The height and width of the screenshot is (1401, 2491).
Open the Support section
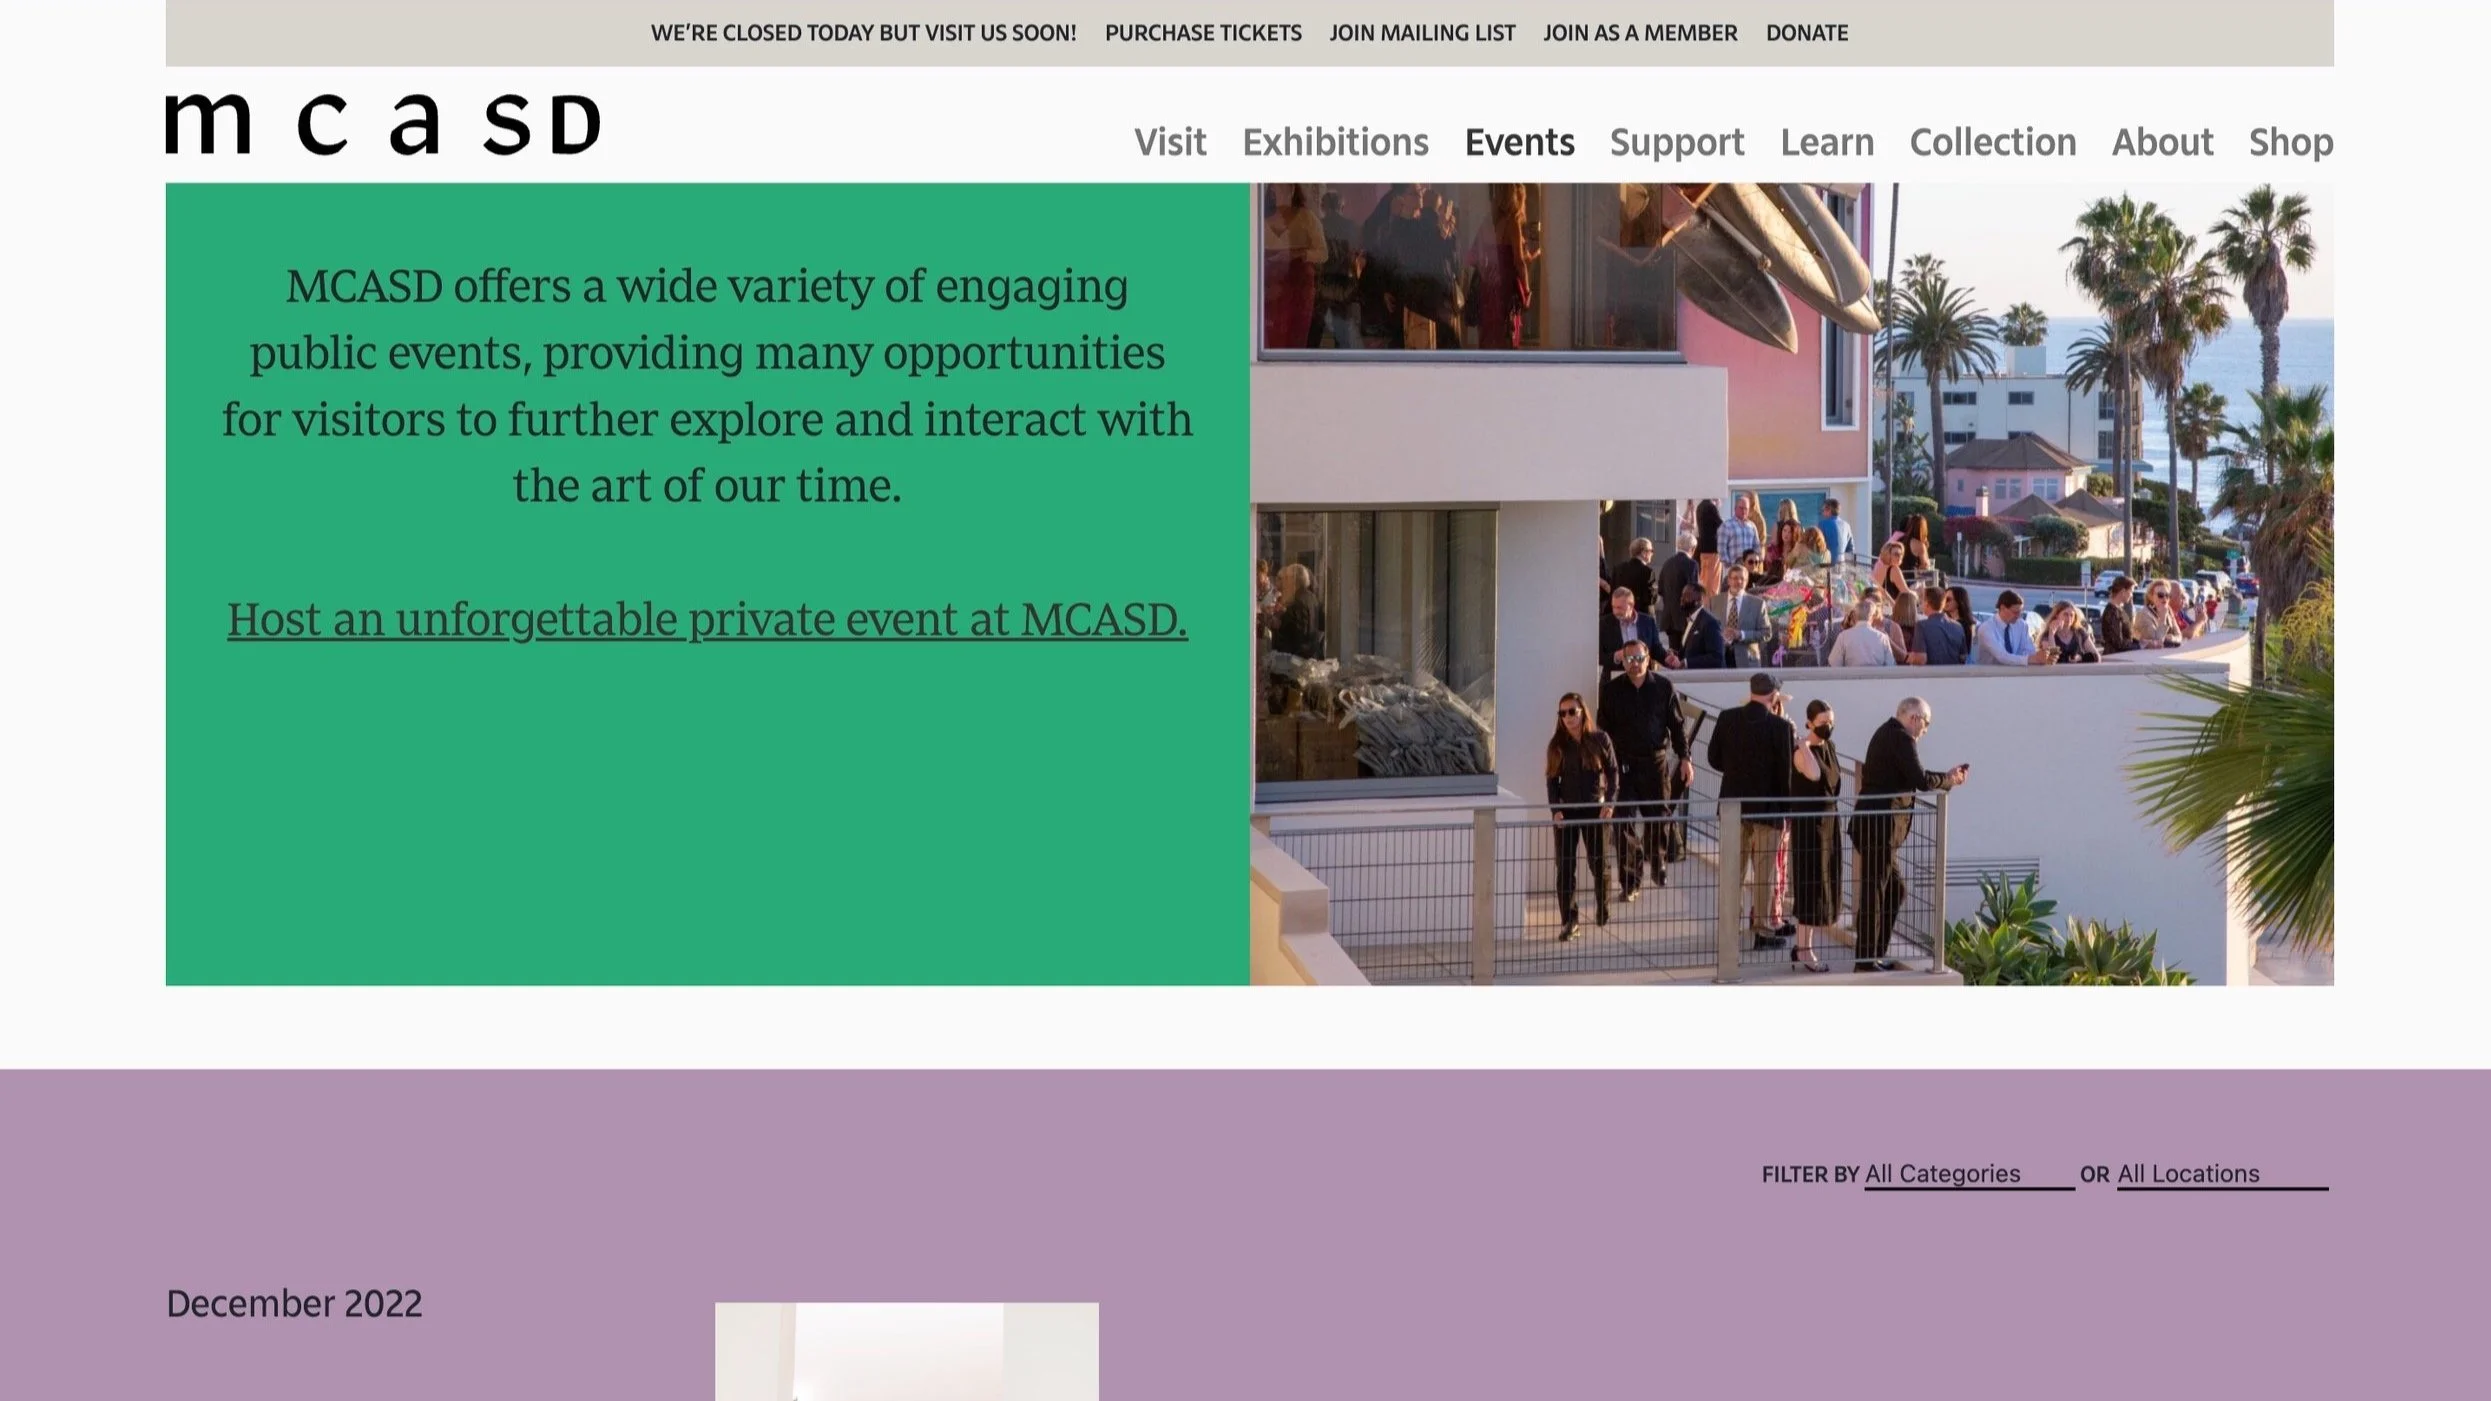(x=1676, y=142)
